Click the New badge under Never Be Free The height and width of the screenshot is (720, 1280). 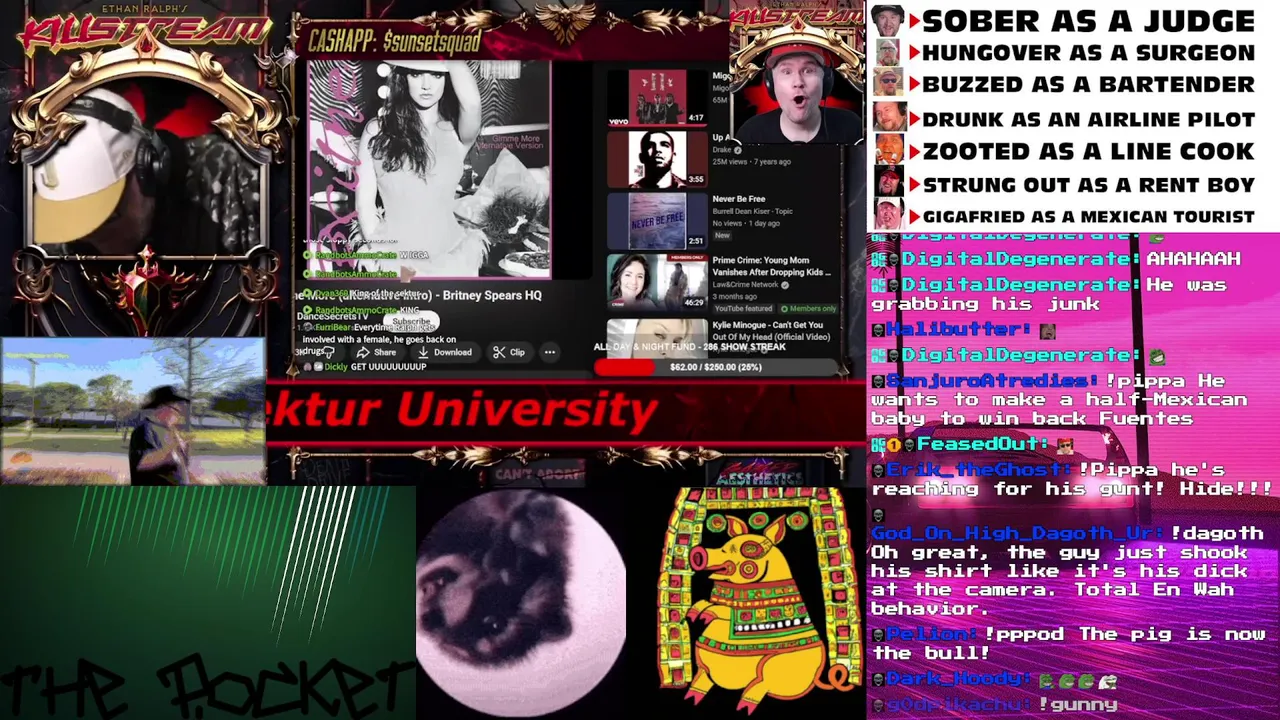(x=722, y=235)
